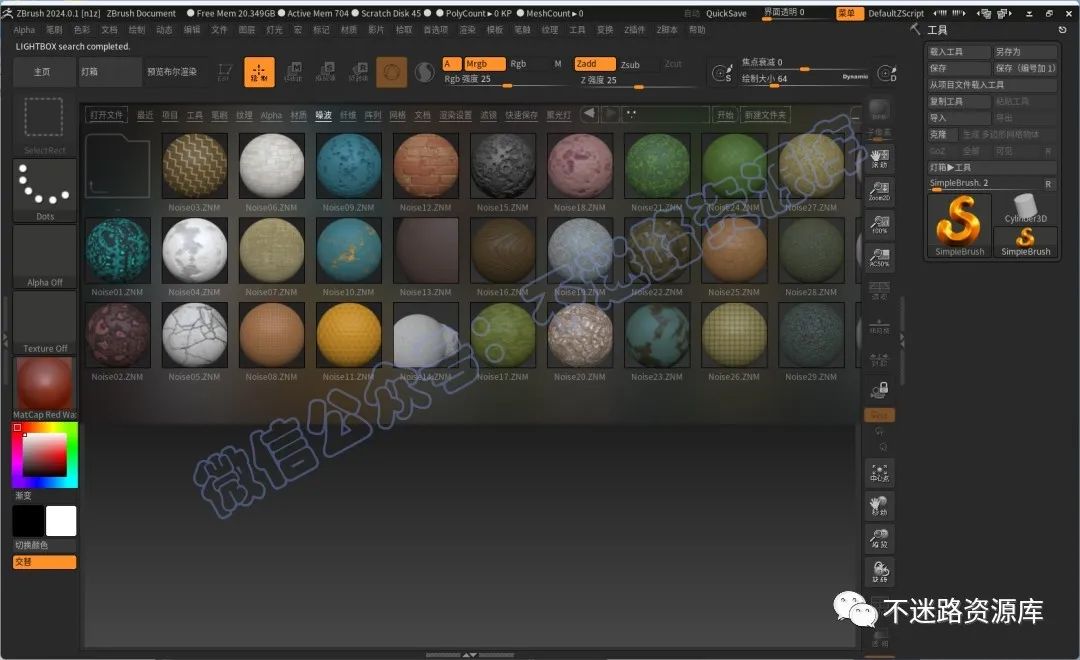Image resolution: width=1080 pixels, height=660 pixels.
Task: Toggle M material mode
Action: [x=558, y=64]
